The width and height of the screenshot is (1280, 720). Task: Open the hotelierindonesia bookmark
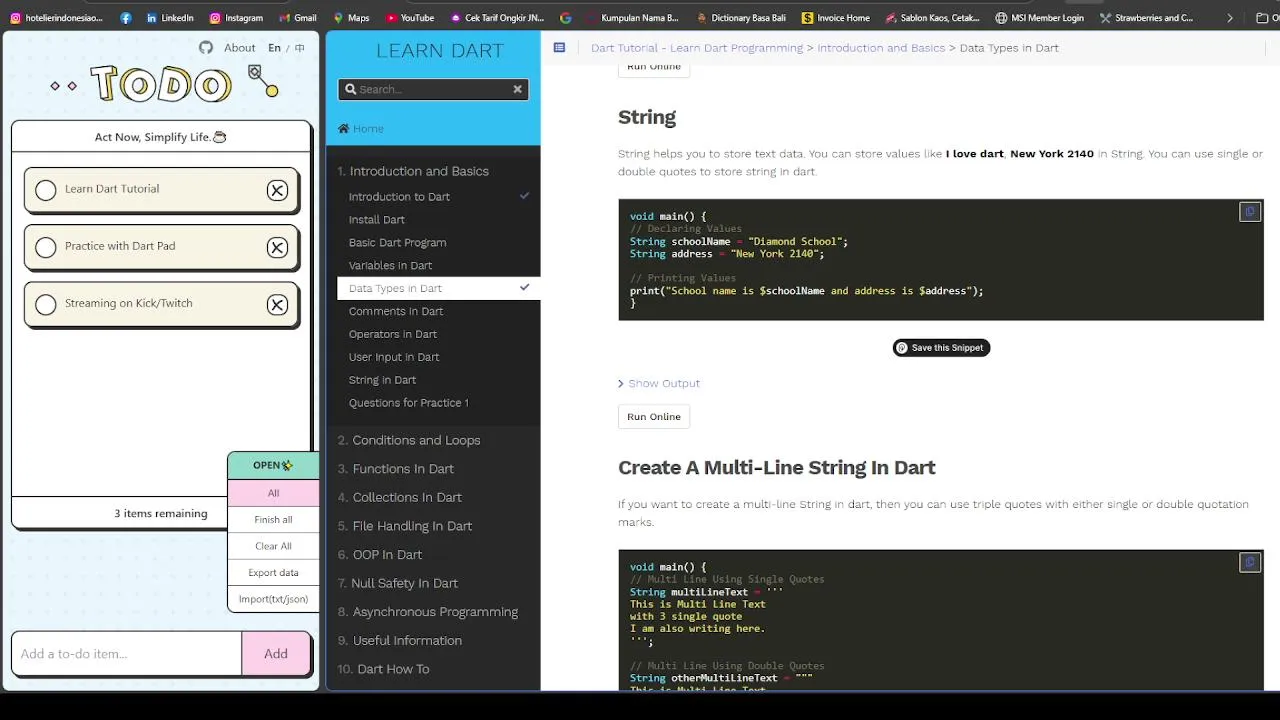tap(56, 18)
